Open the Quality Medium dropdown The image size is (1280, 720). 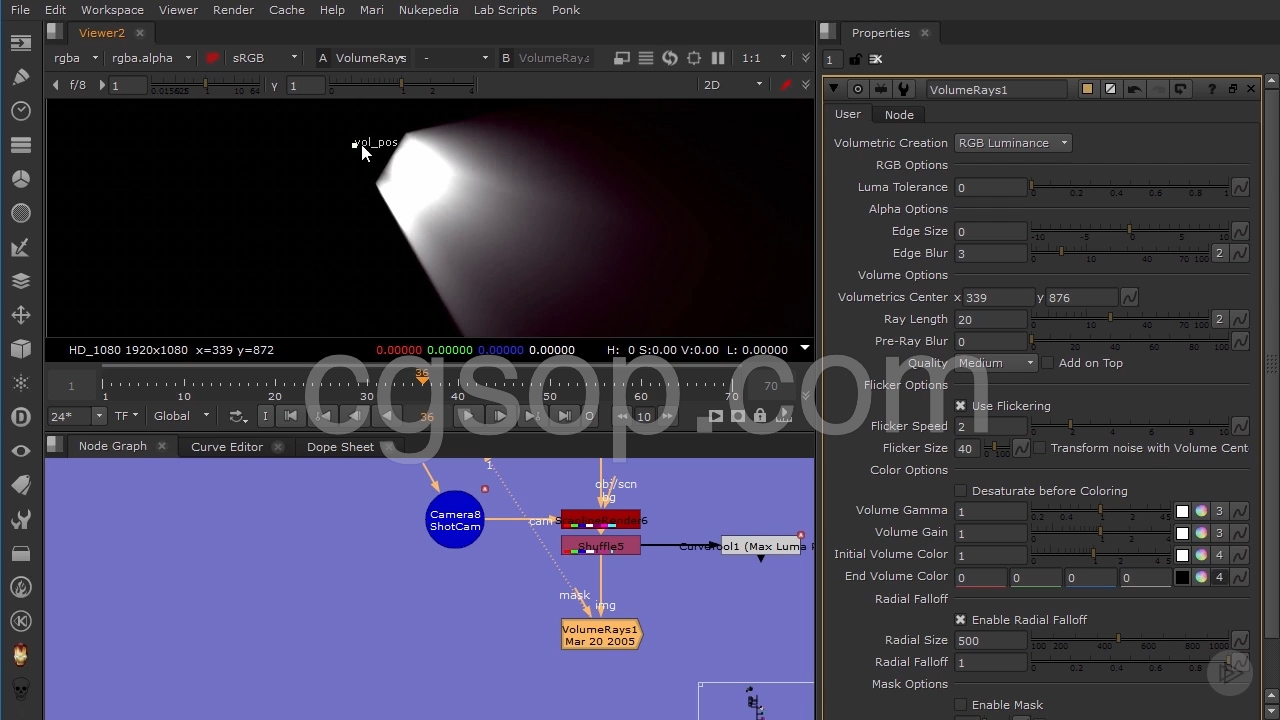996,363
